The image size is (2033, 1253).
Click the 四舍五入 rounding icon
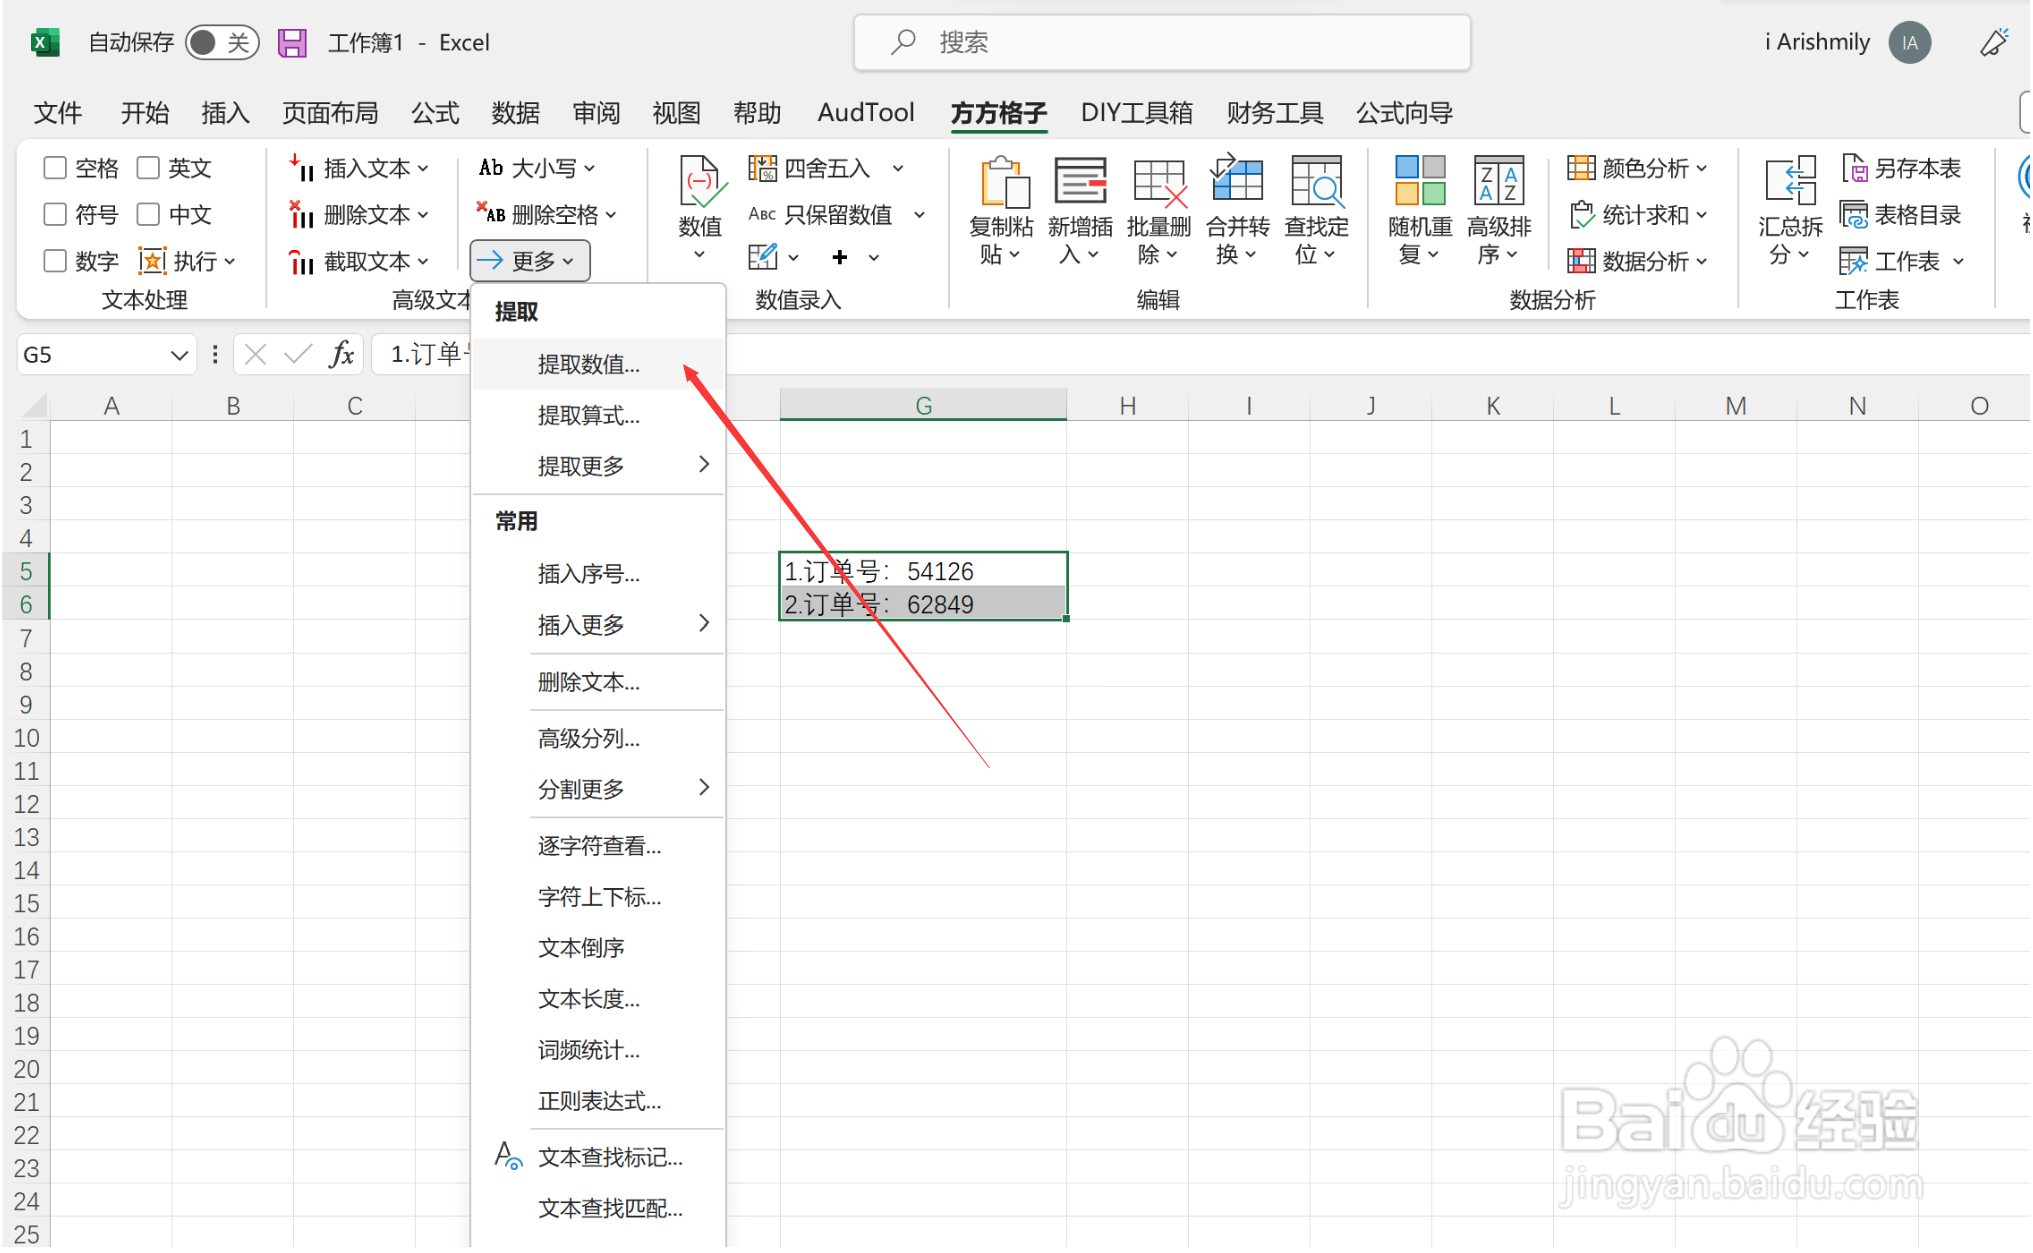coord(762,168)
